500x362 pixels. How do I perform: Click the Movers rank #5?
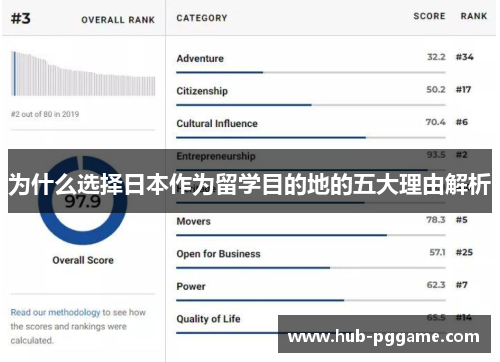[462, 220]
